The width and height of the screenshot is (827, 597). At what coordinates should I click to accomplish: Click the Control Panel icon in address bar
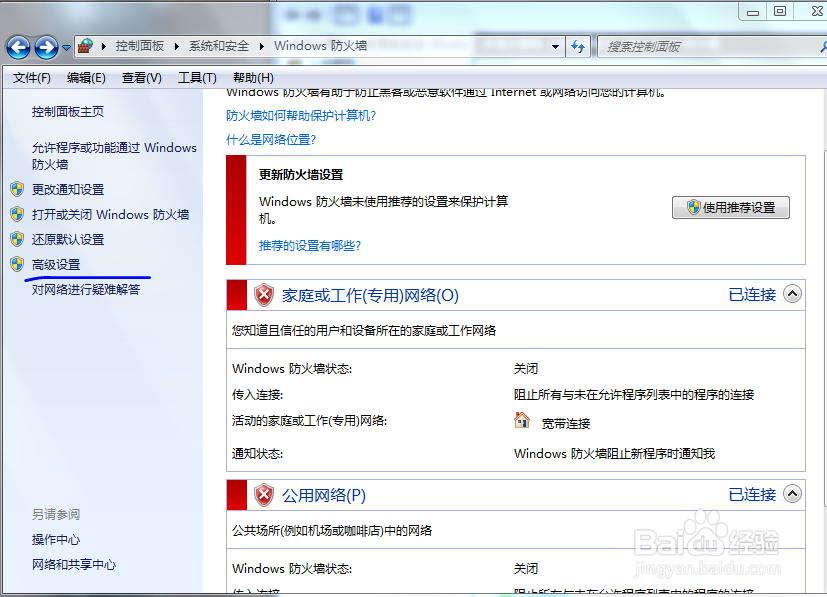click(x=85, y=46)
